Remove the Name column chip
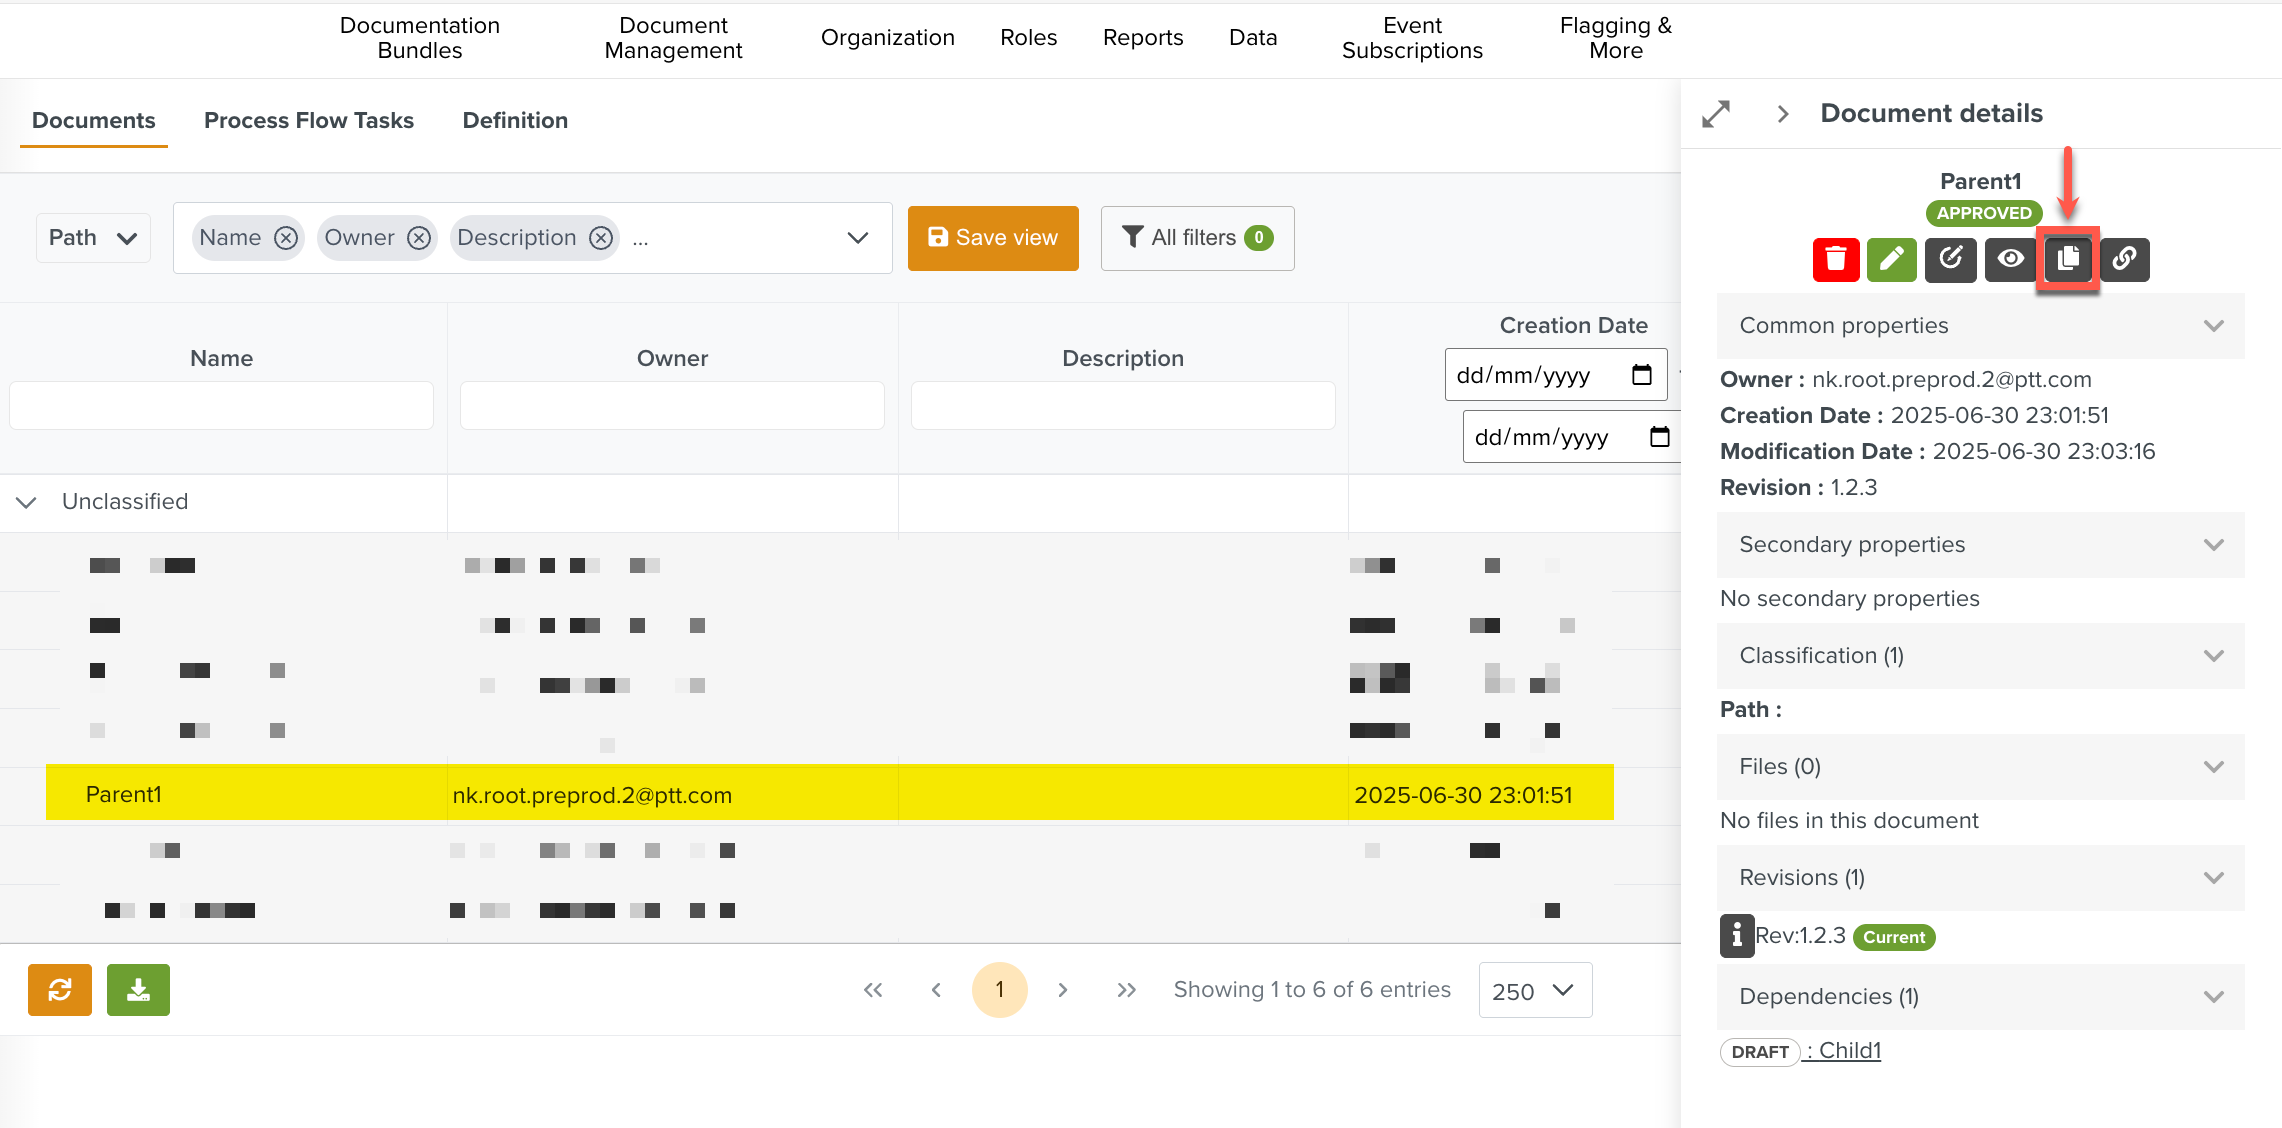The width and height of the screenshot is (2282, 1128). coord(286,238)
